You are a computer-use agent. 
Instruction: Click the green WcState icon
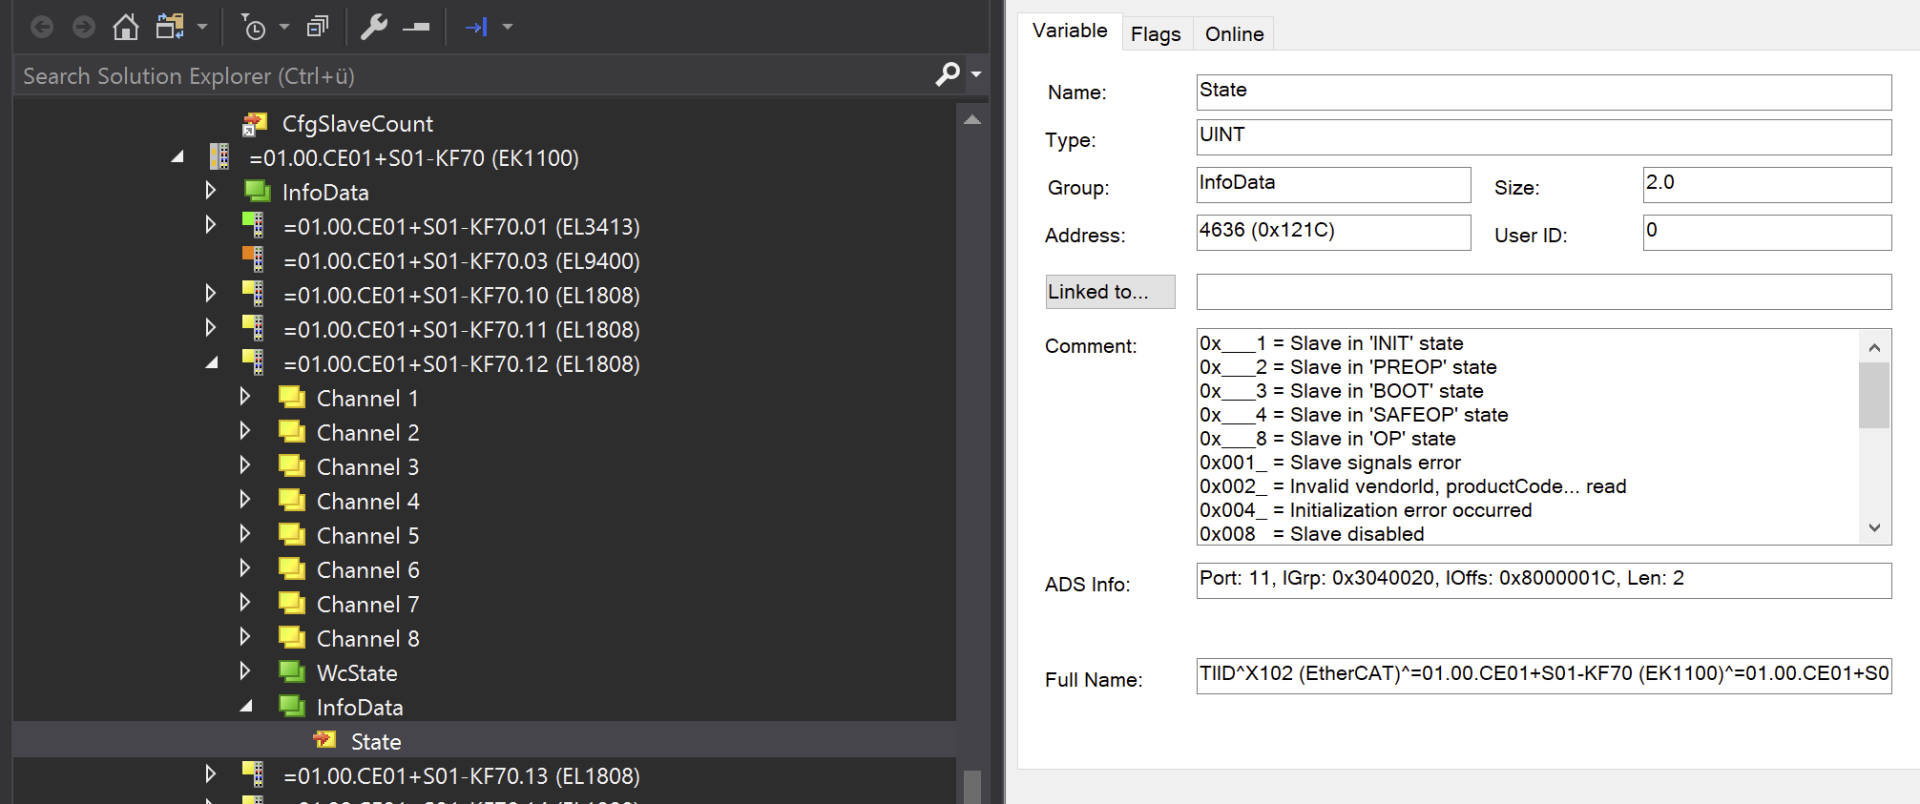tap(292, 672)
